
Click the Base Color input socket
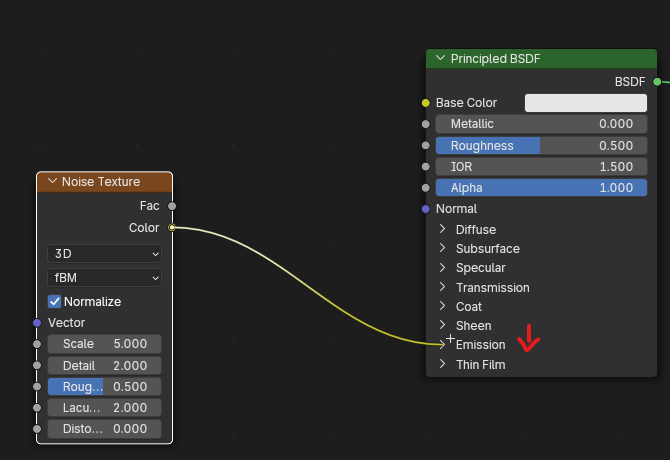click(426, 103)
